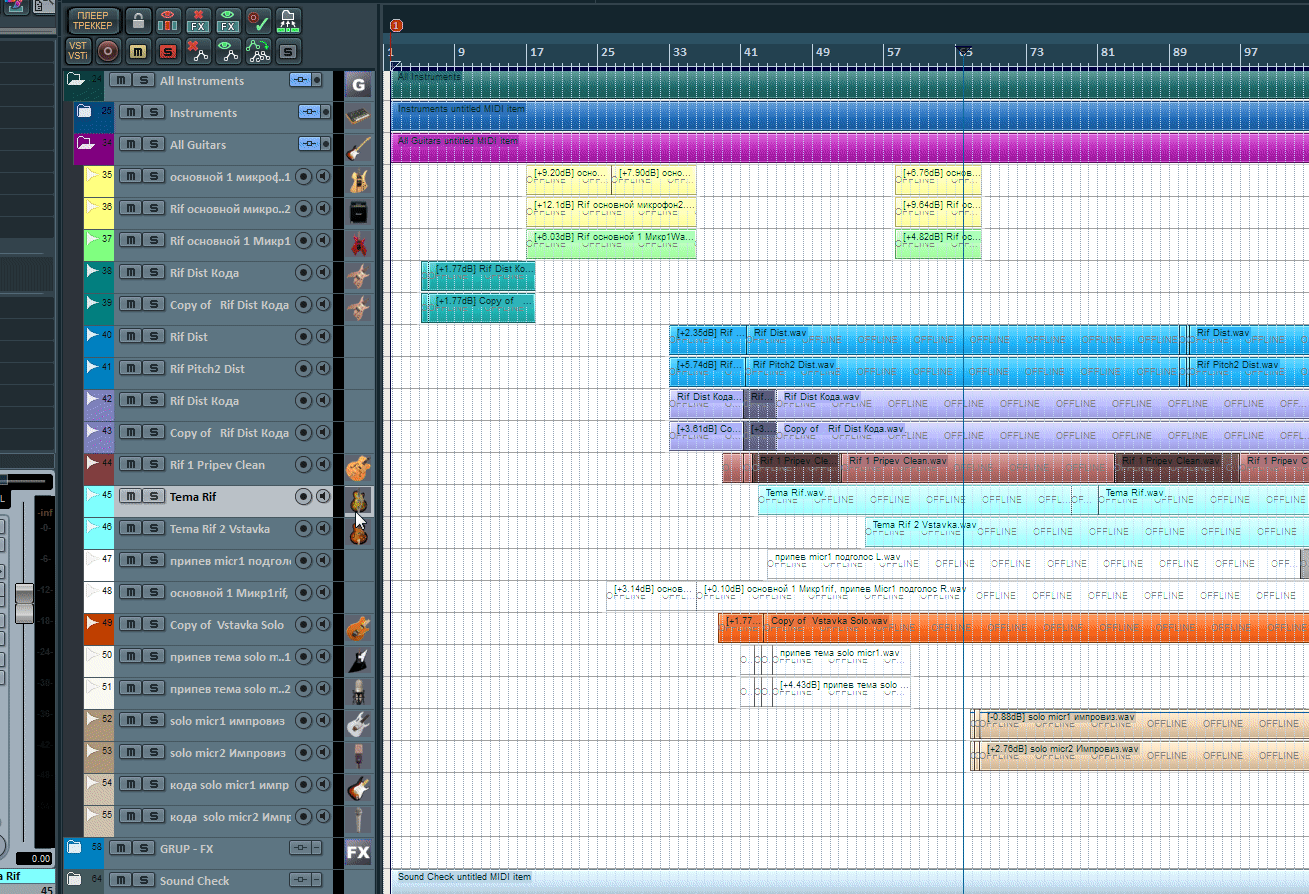1309x894 pixels.
Task: Click the yellow M mute toolbar icon
Action: point(138,50)
